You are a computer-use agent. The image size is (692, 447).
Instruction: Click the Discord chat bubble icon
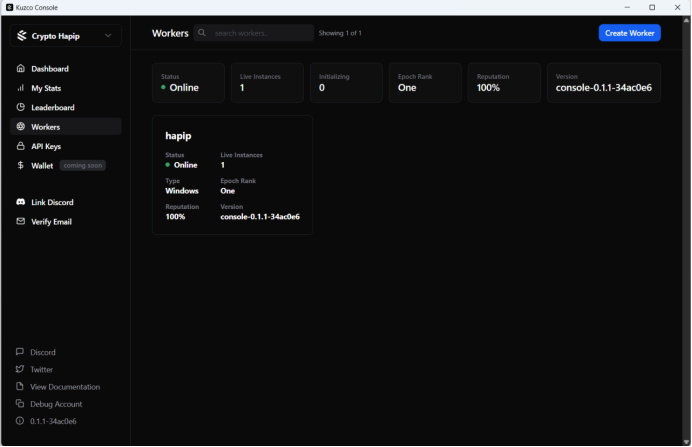(x=19, y=352)
